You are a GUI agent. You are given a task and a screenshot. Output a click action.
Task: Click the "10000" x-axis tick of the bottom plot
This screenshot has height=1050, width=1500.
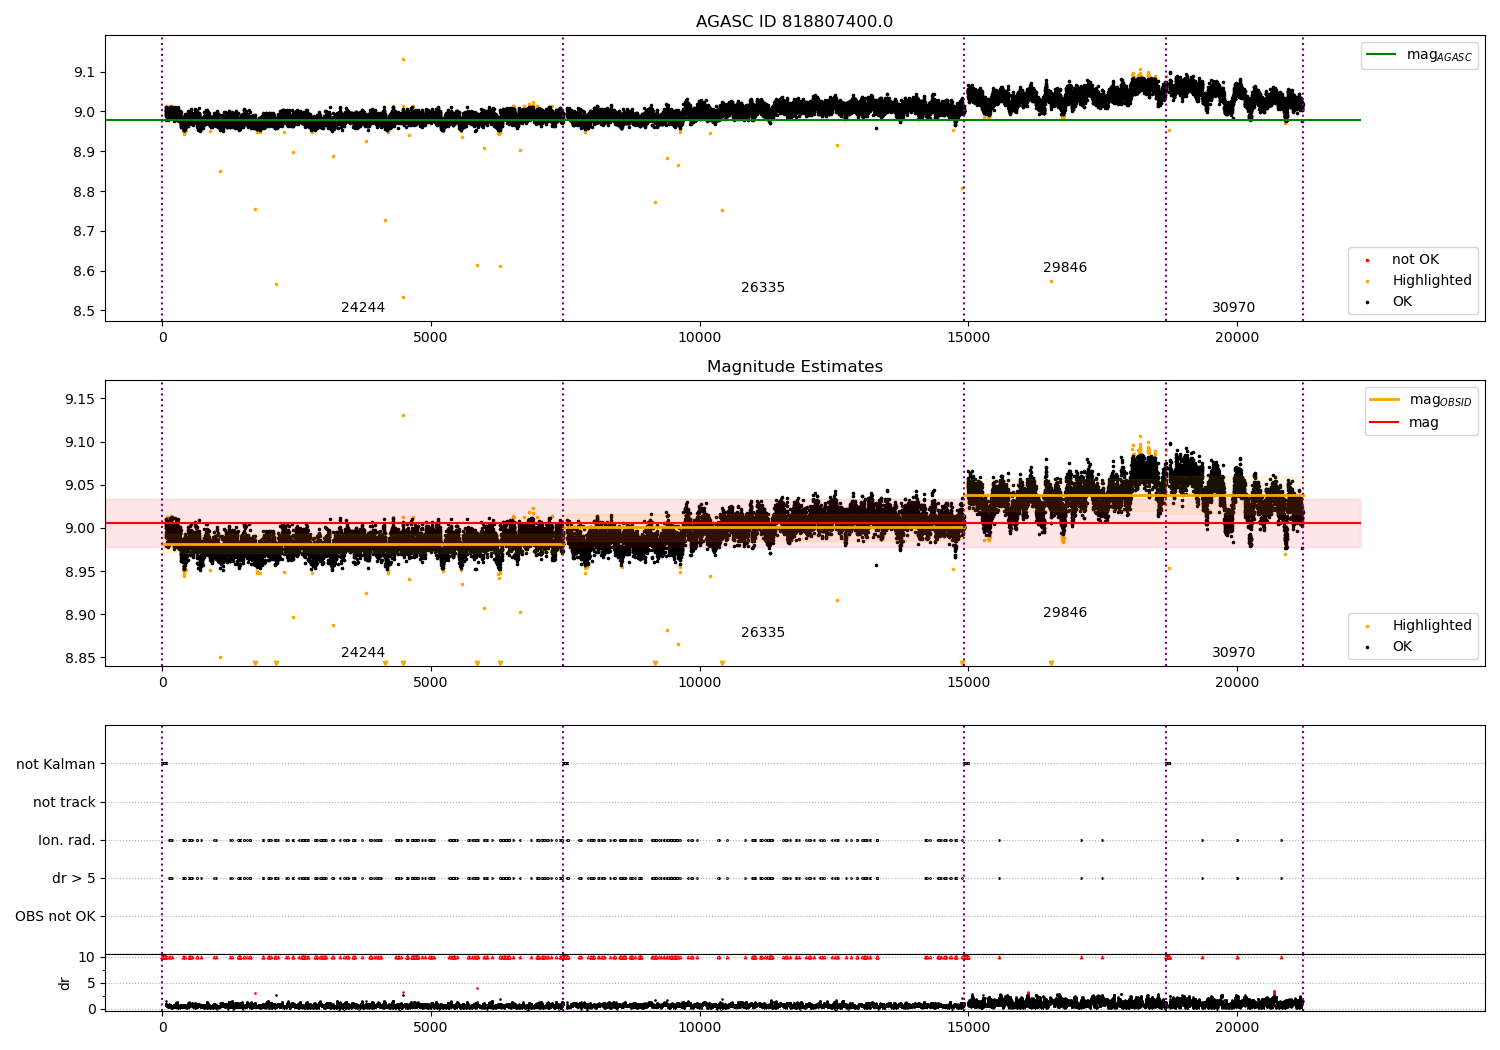point(699,1027)
